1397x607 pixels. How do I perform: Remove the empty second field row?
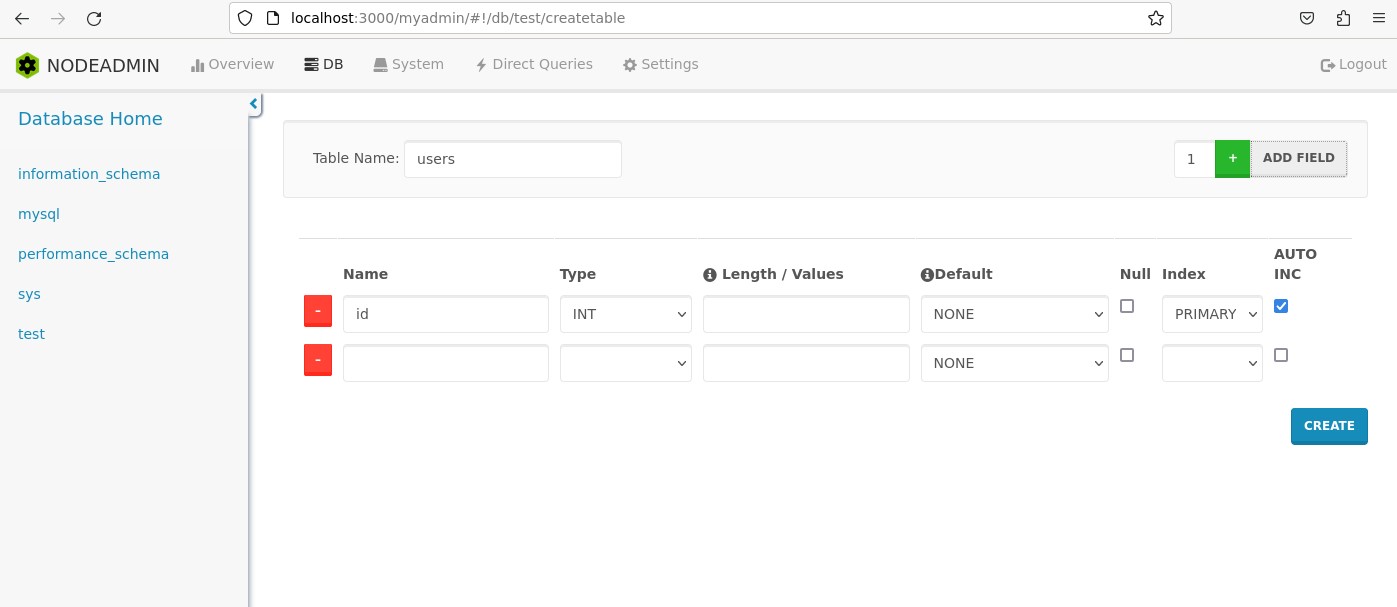click(317, 360)
